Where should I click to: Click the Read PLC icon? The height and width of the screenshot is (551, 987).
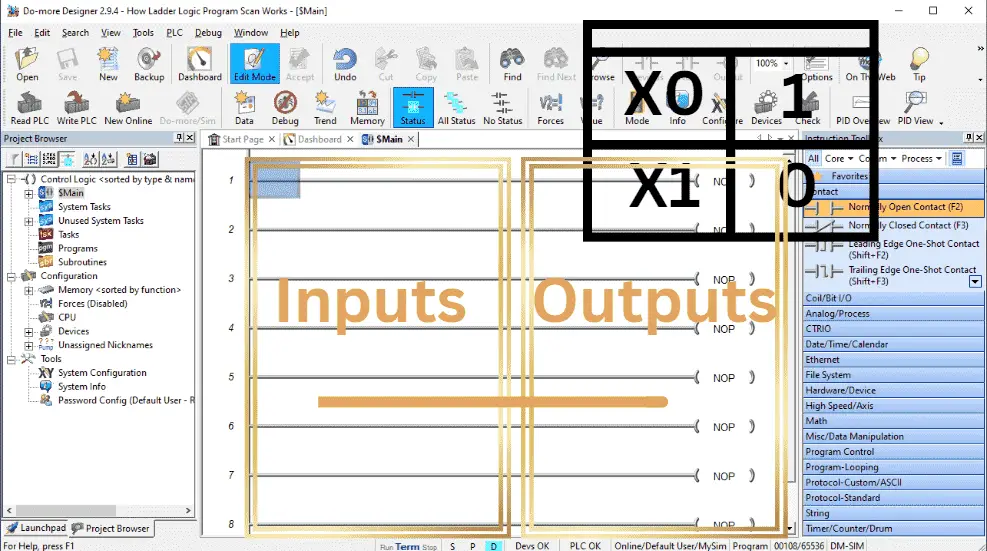30,108
